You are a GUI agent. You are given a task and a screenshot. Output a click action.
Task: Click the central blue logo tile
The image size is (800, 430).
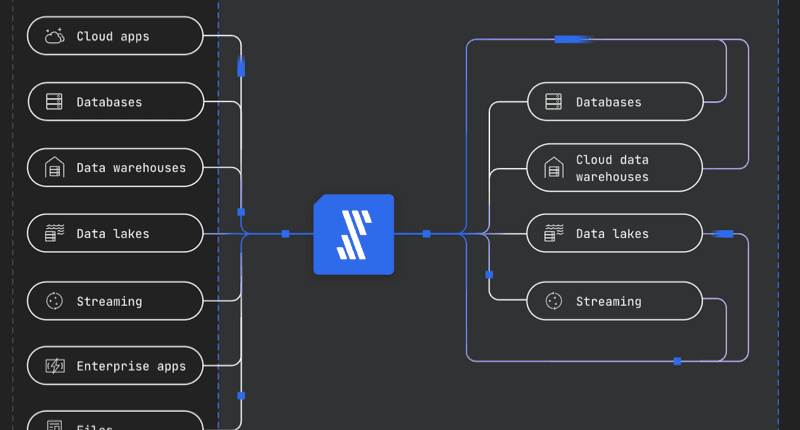(354, 234)
